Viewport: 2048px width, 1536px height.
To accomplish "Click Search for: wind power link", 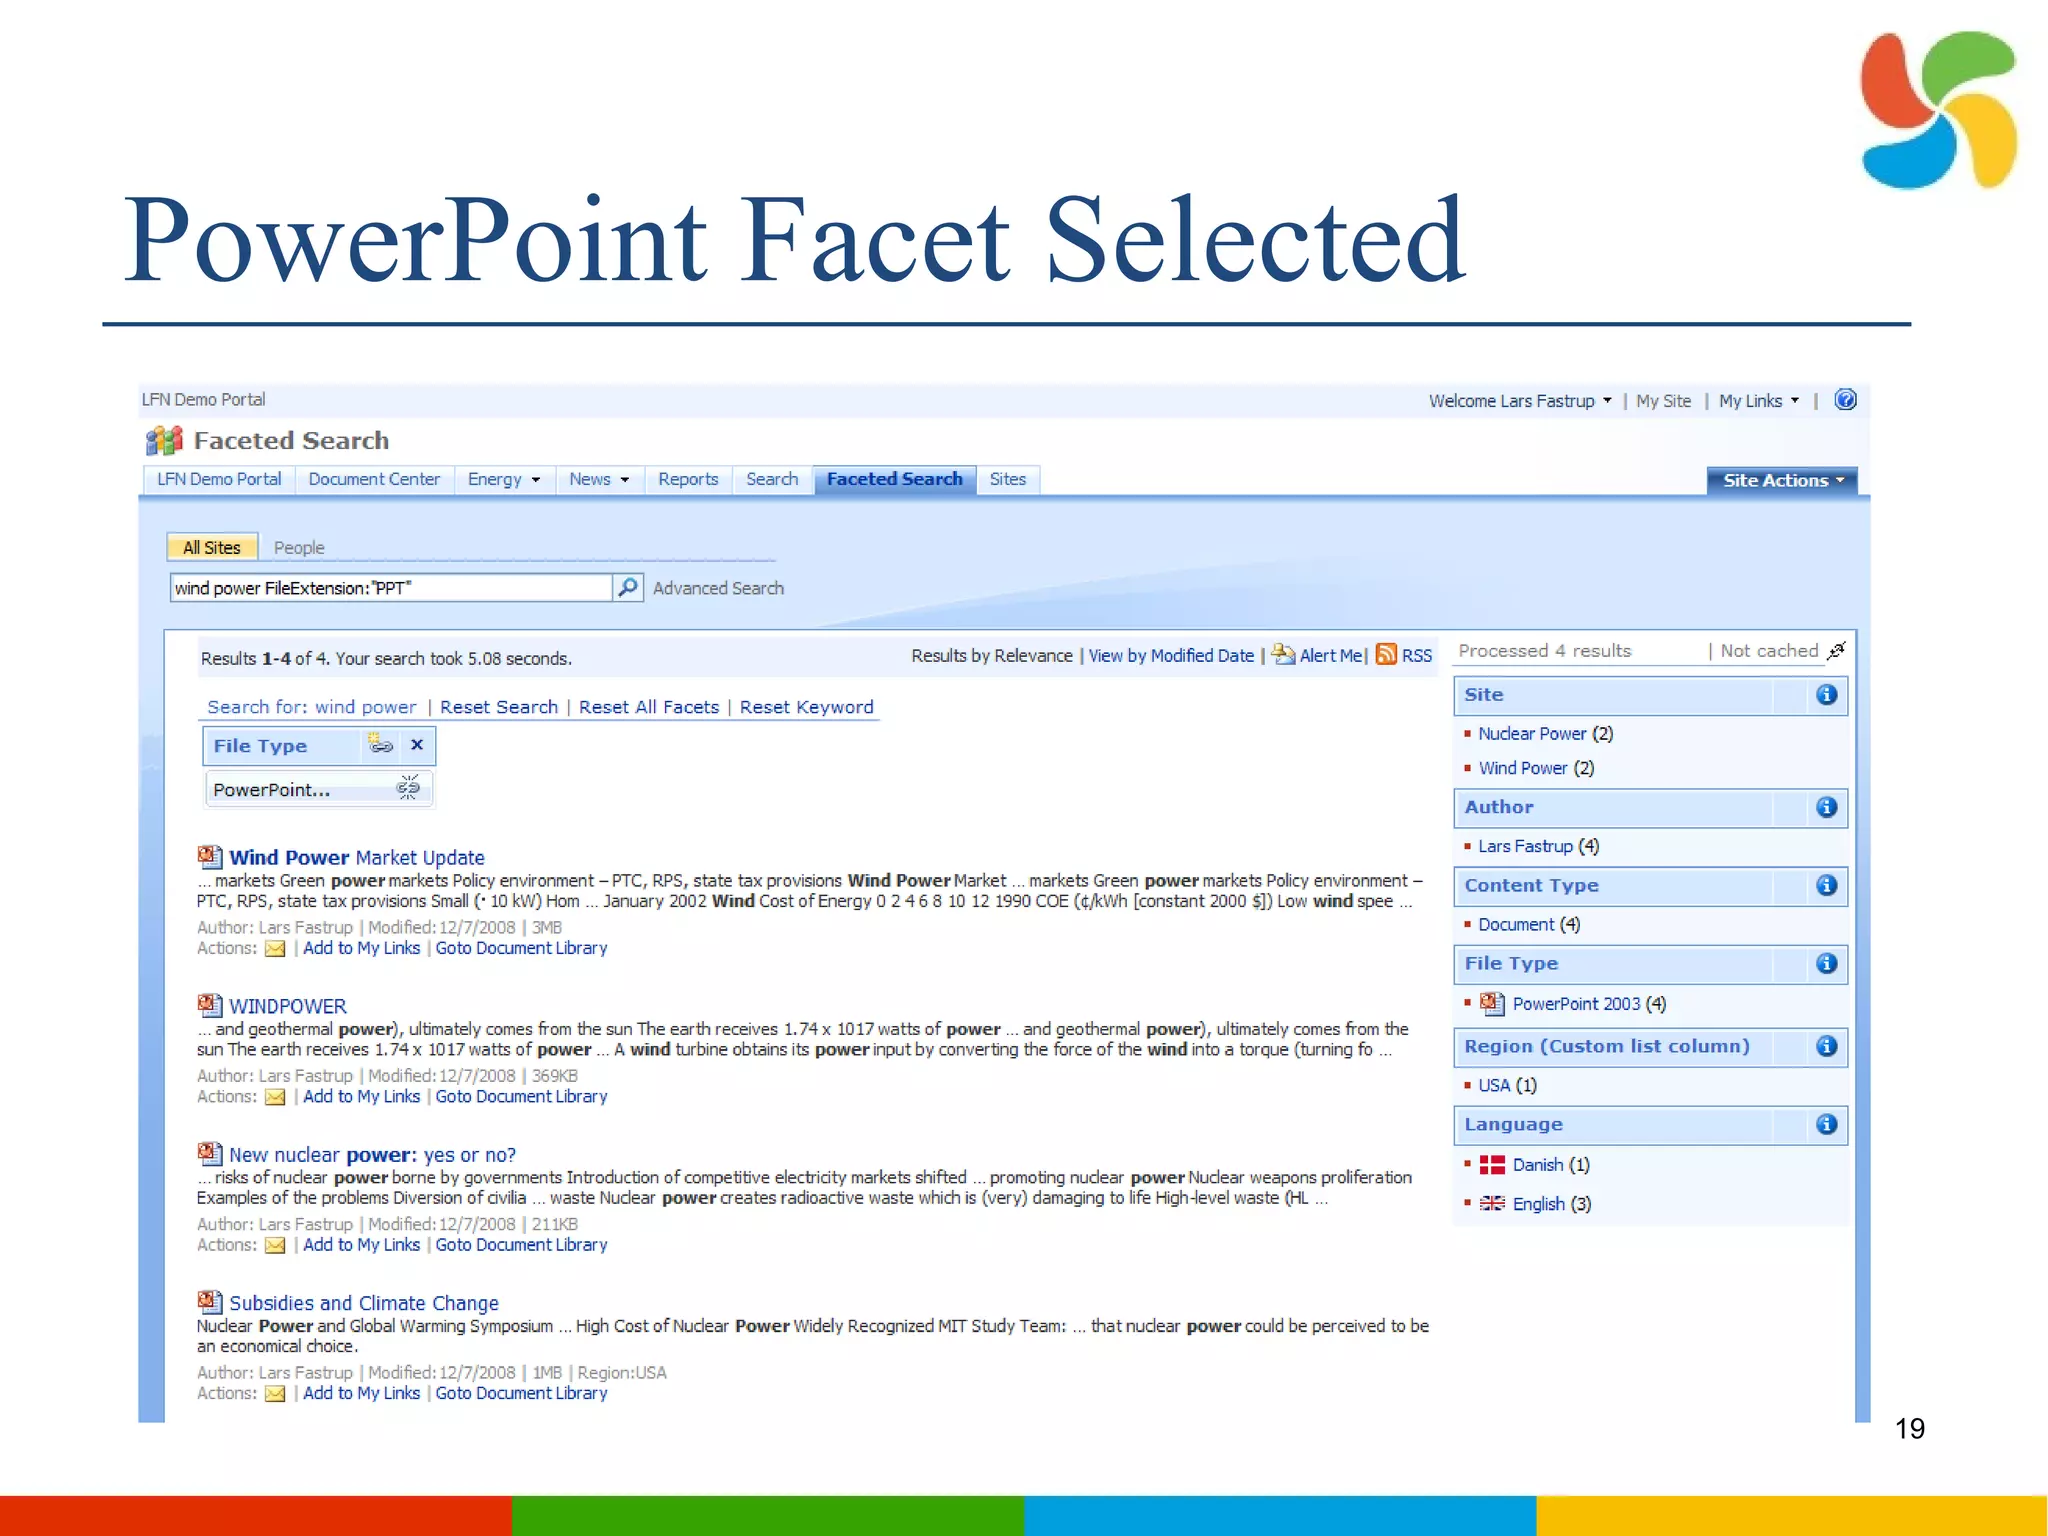I will pos(311,707).
